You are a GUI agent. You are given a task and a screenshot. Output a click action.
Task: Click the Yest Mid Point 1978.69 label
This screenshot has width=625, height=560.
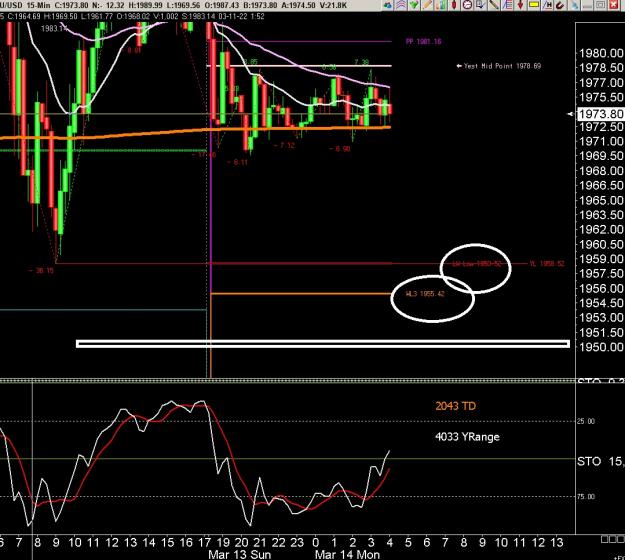502,66
